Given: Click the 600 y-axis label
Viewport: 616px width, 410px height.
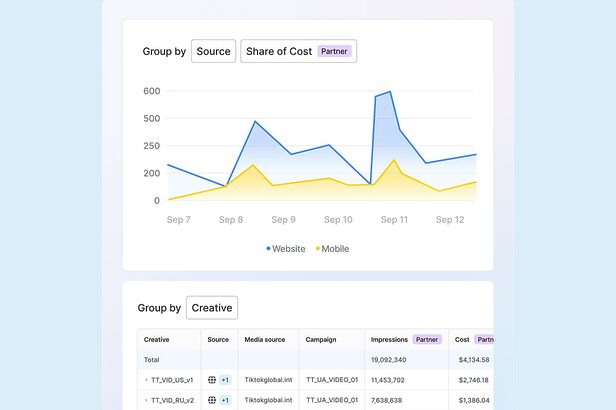Looking at the screenshot, I should [x=152, y=91].
